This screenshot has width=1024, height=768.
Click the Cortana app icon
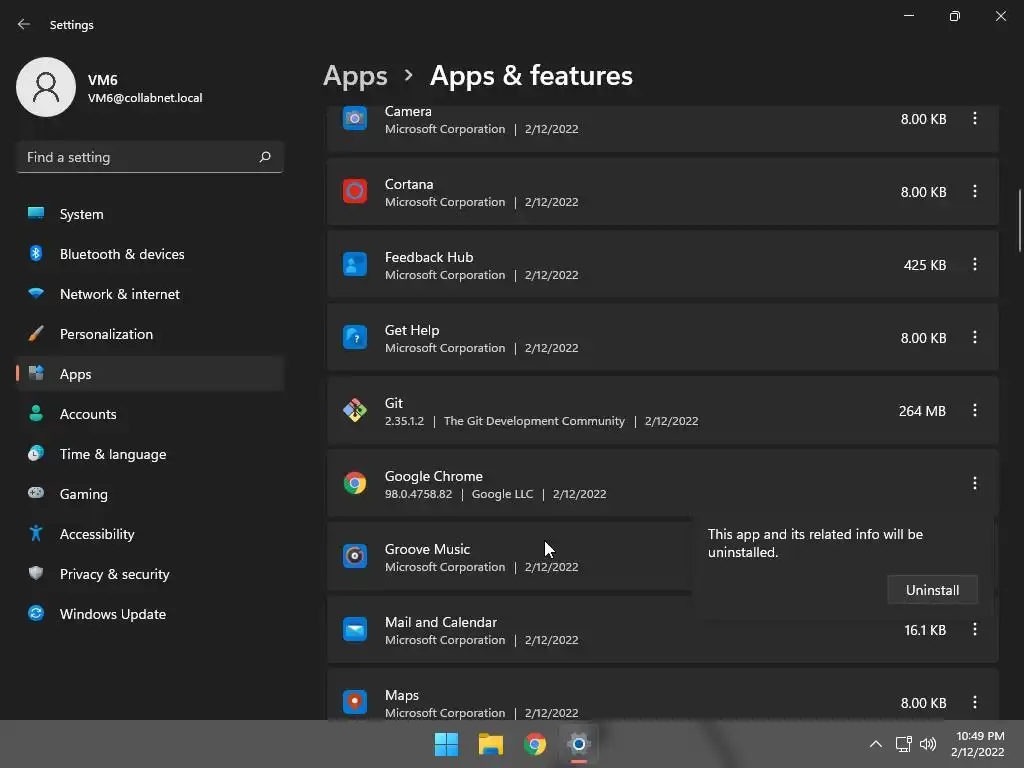coord(355,191)
